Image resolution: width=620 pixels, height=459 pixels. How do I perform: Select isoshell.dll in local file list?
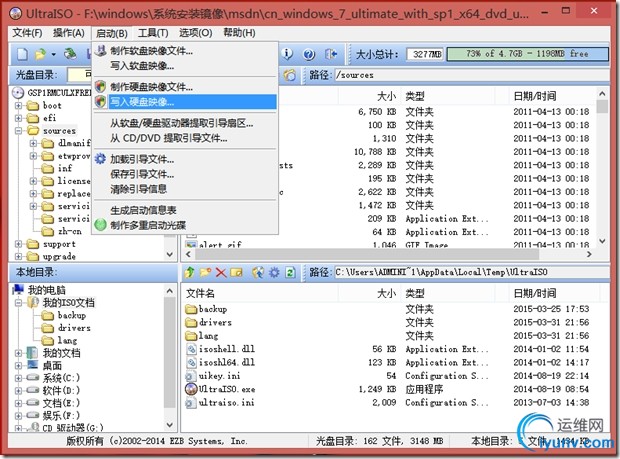(x=227, y=349)
